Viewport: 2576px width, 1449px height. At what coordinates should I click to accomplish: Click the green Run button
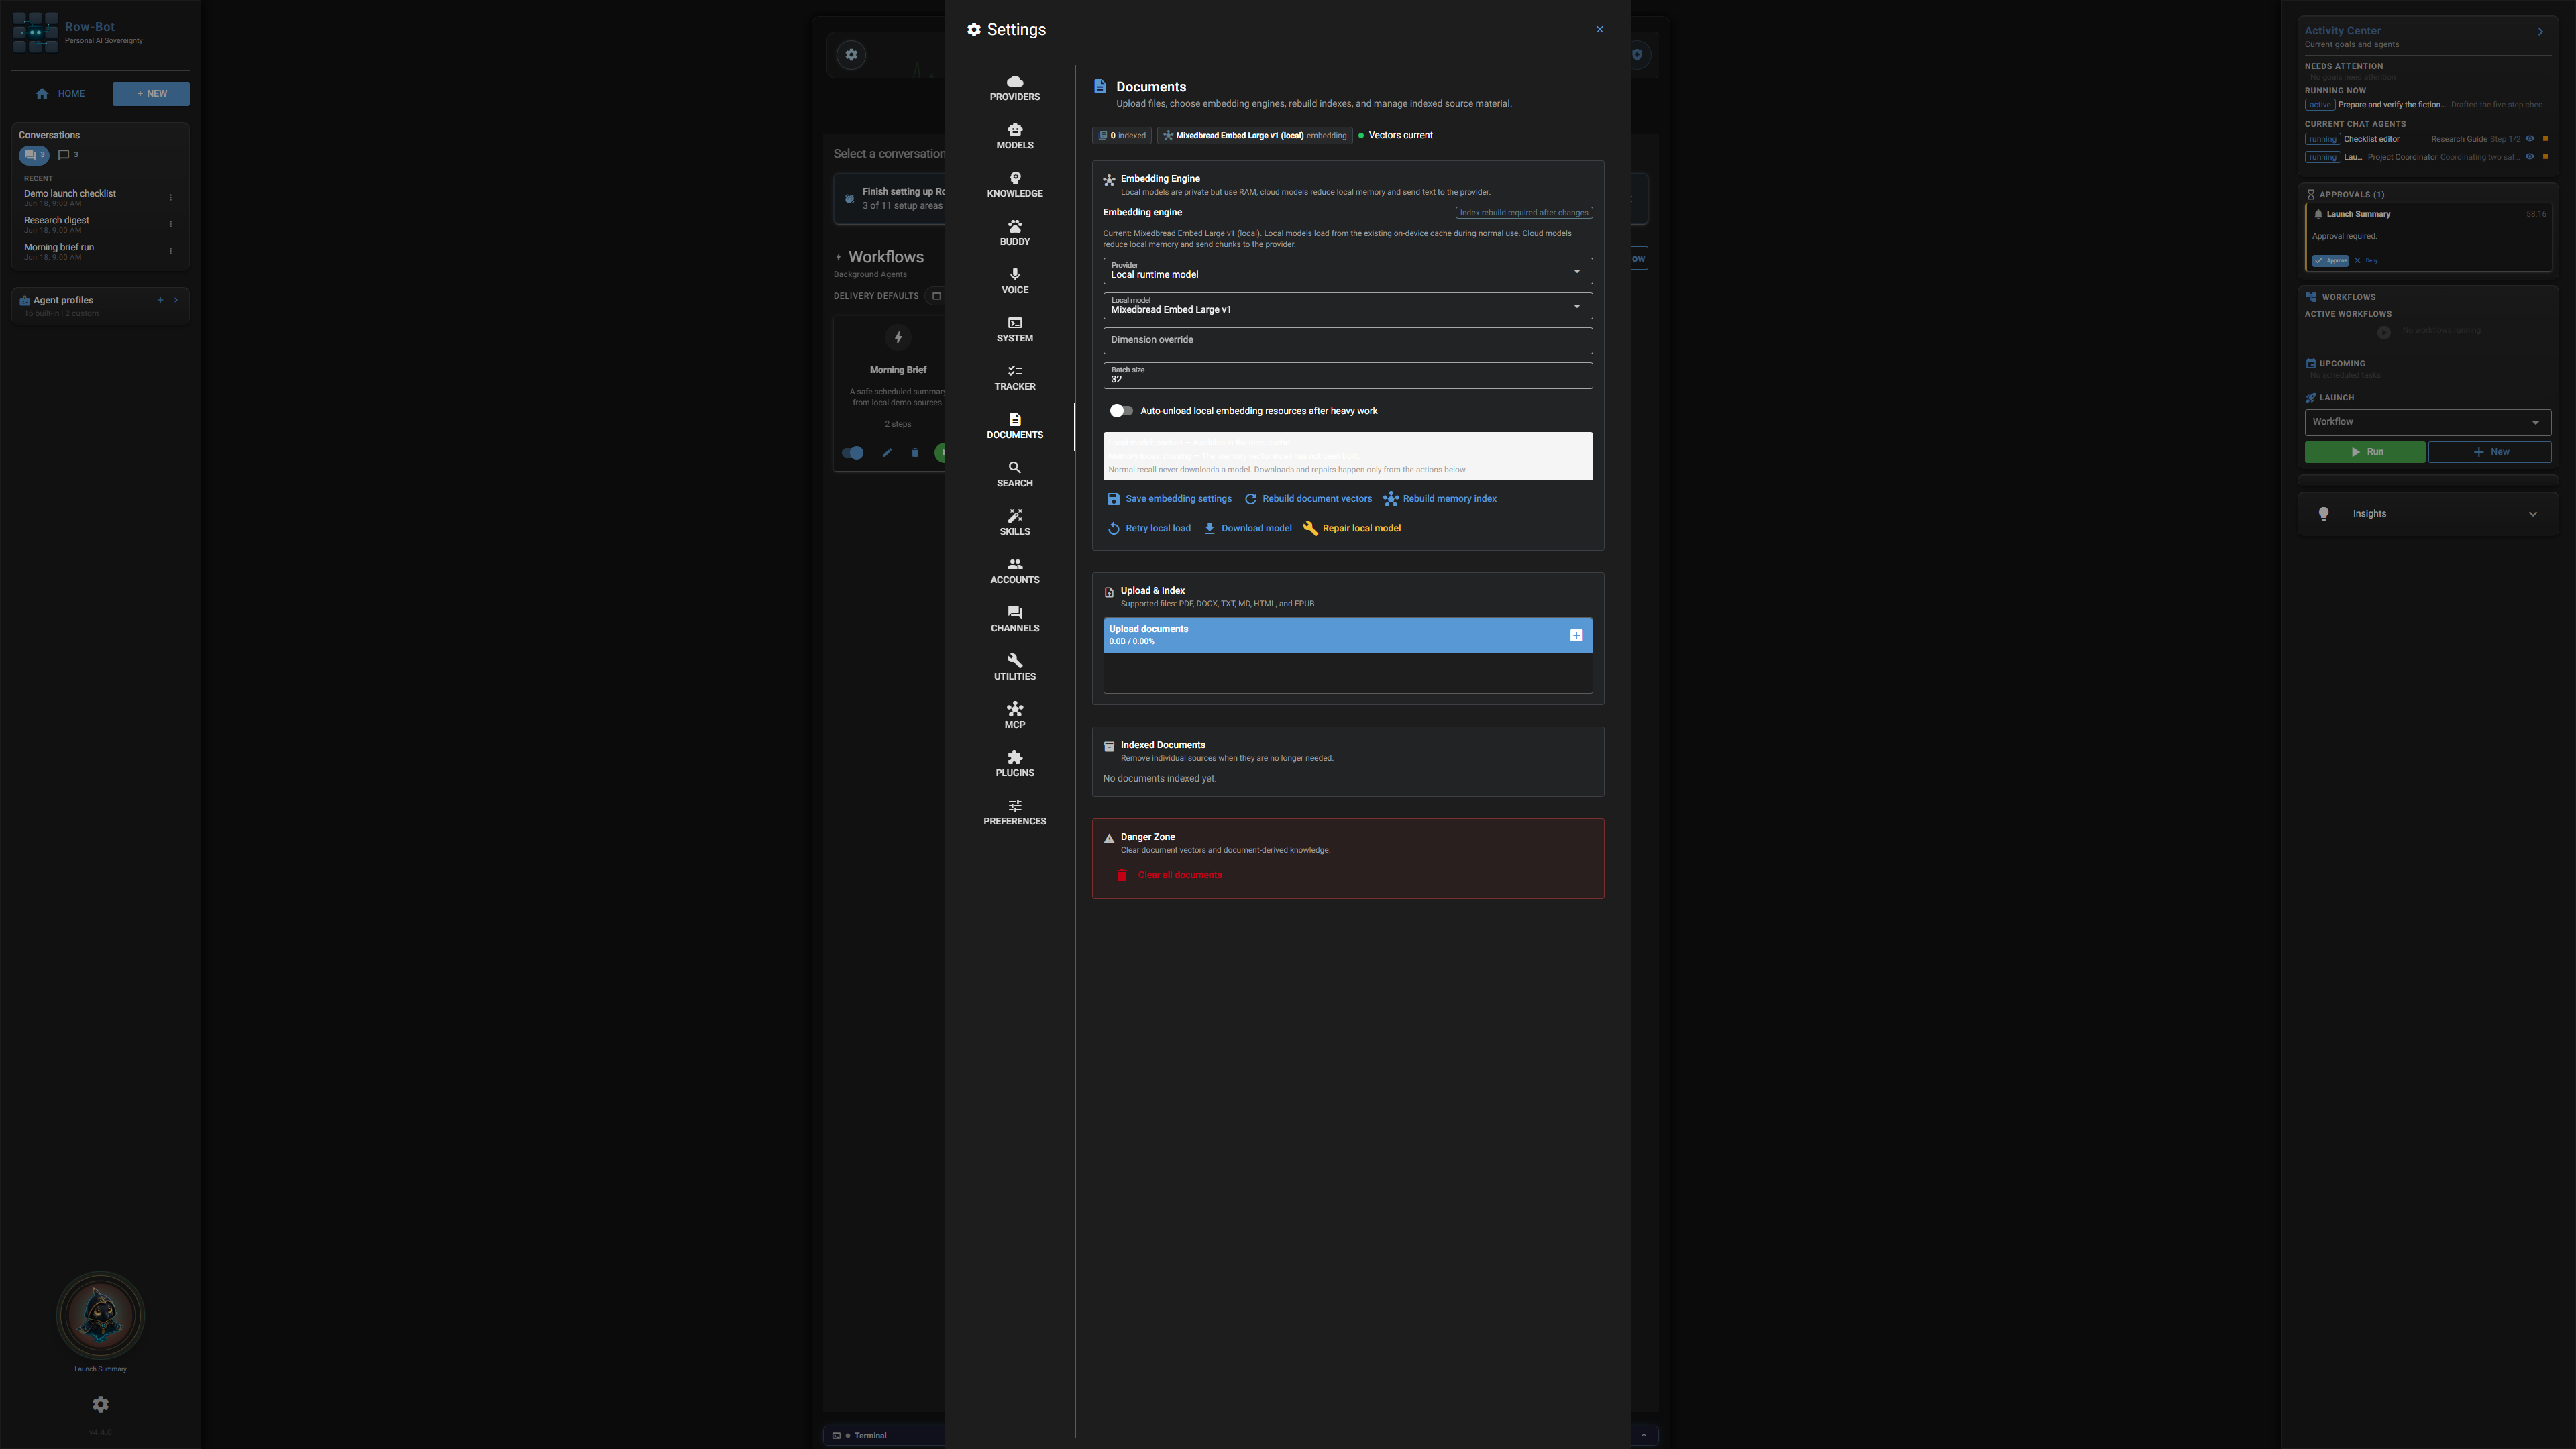click(x=2364, y=452)
